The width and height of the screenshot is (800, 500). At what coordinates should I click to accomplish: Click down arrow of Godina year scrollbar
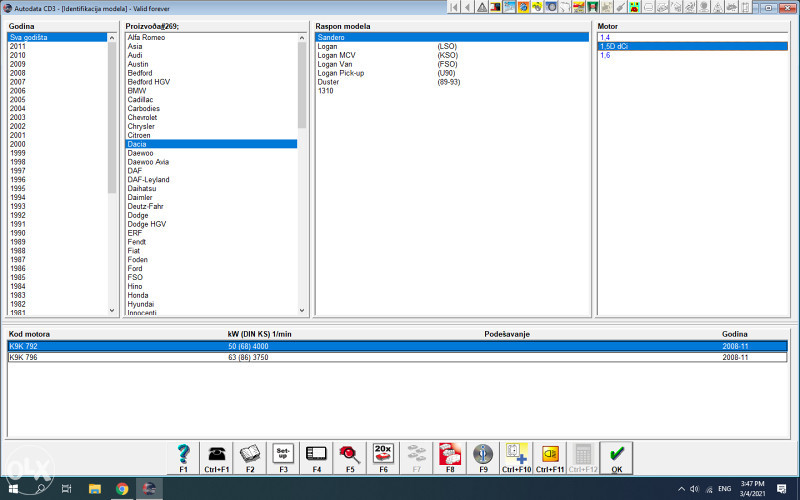(x=112, y=310)
